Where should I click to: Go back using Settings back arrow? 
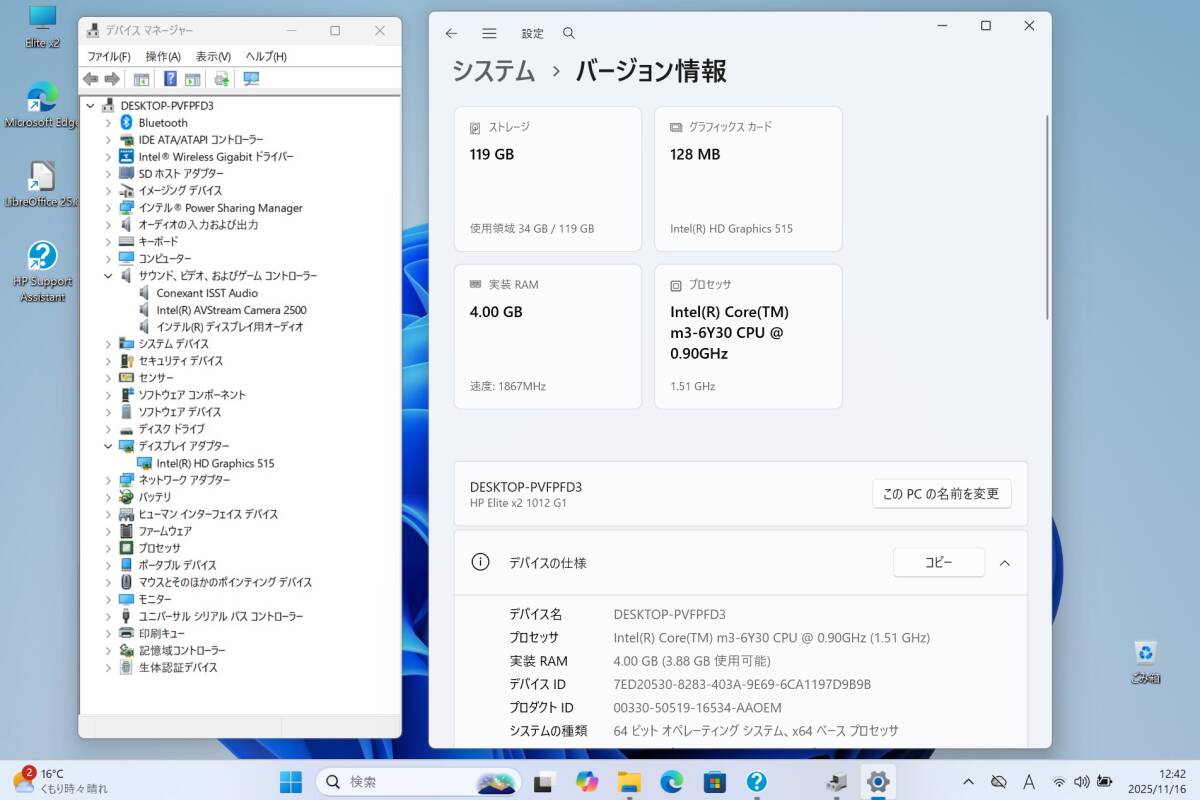[x=451, y=33]
